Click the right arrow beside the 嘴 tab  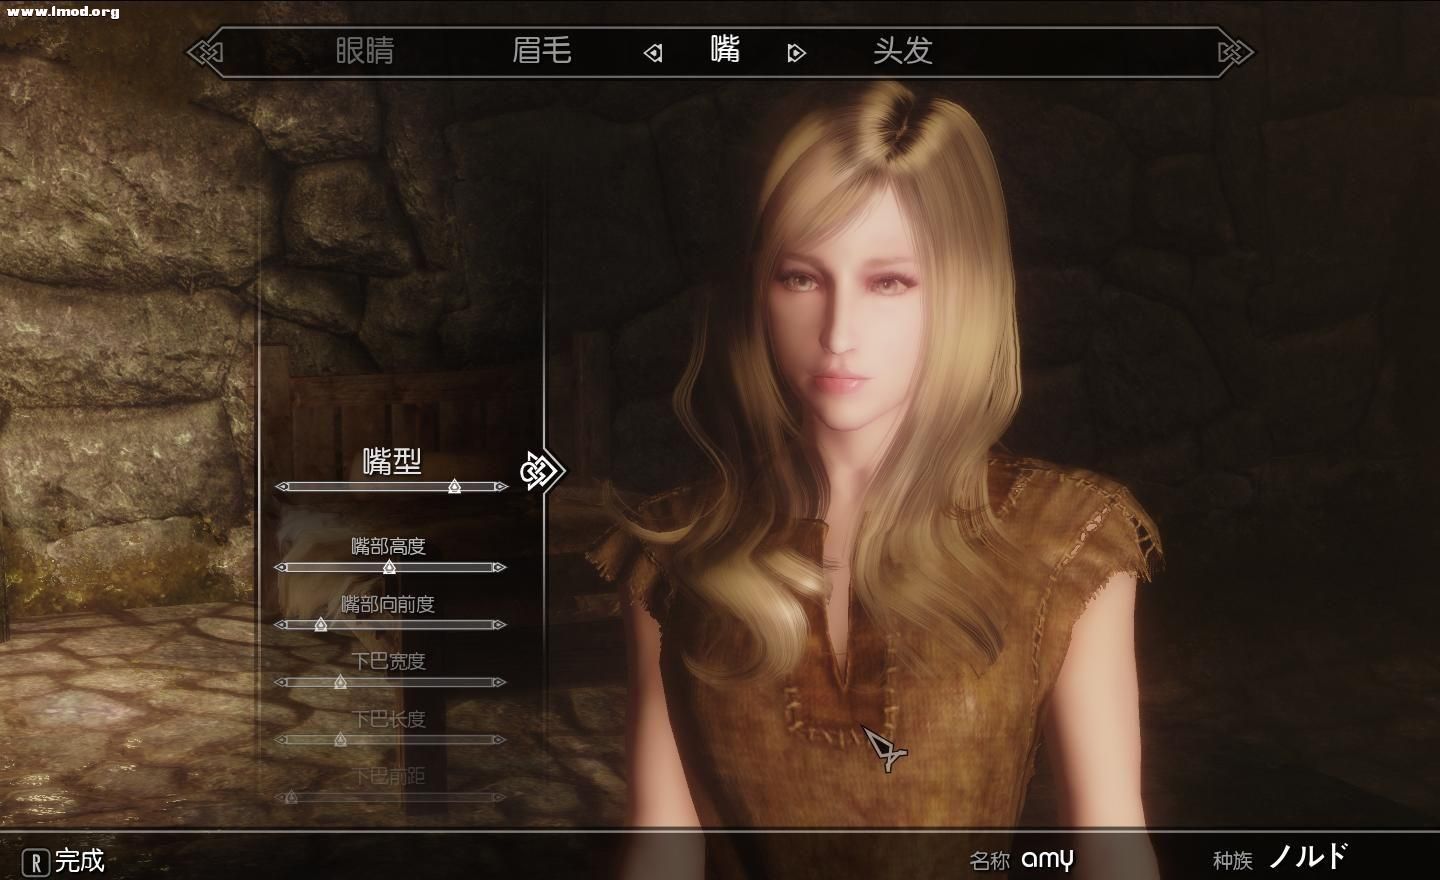(796, 53)
